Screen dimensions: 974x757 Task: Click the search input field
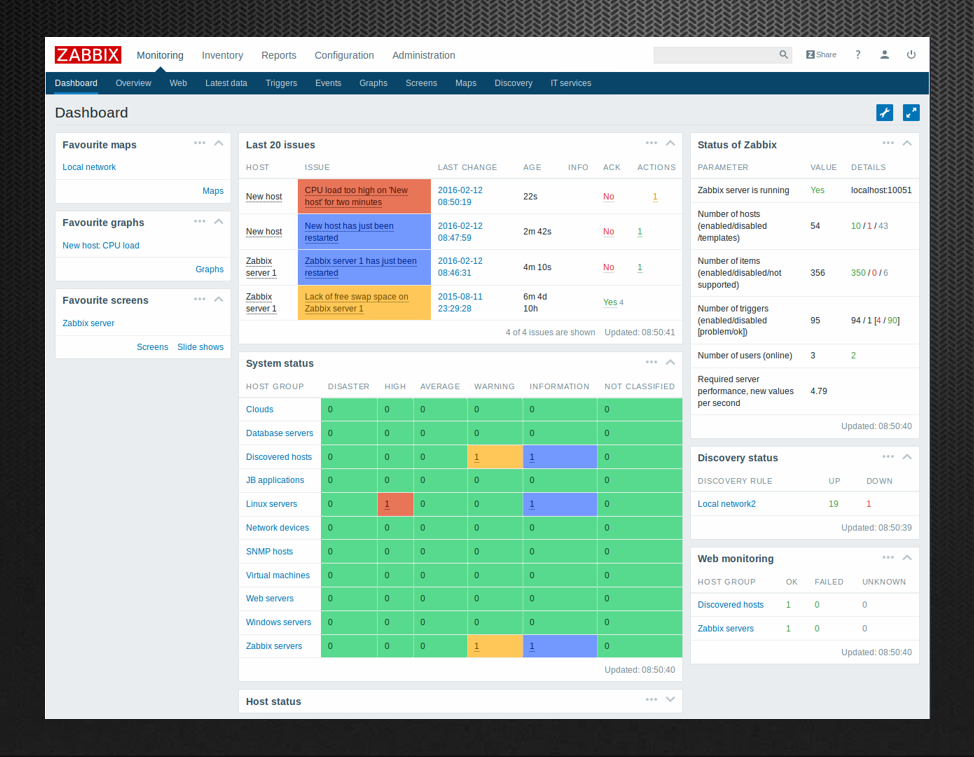tap(714, 55)
